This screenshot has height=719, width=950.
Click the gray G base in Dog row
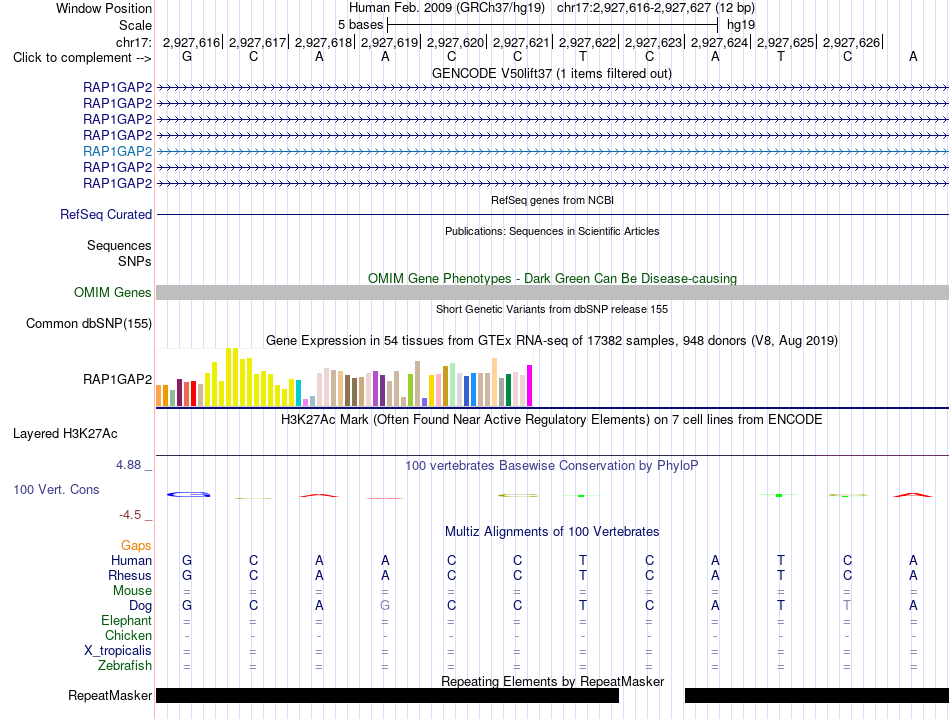(385, 605)
